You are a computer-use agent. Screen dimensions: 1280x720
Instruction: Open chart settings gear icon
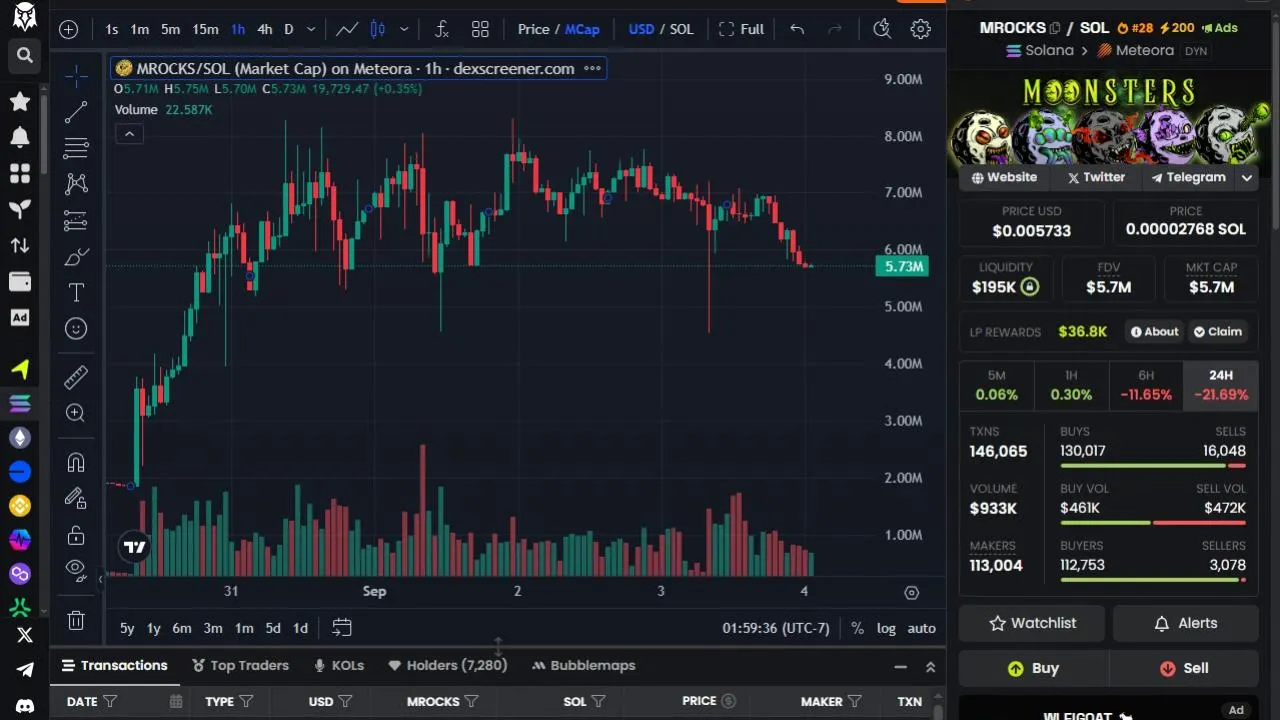pos(921,29)
